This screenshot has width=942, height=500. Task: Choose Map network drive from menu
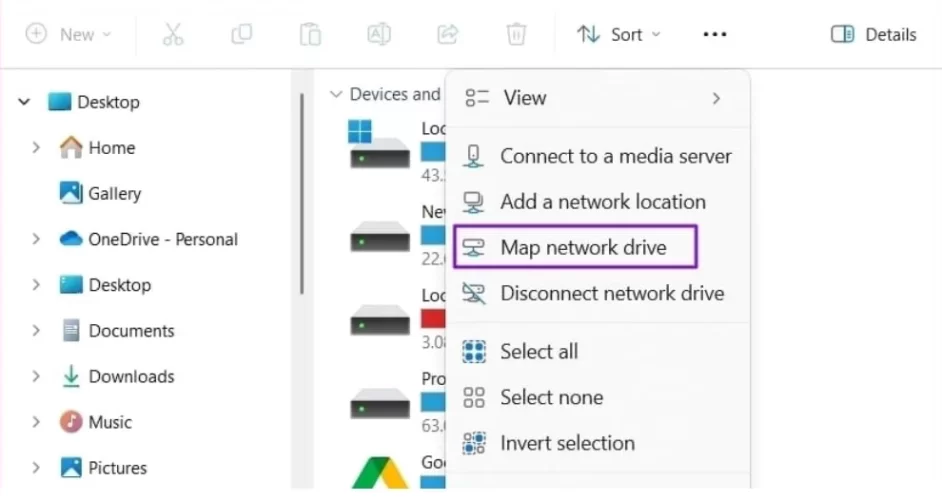(x=583, y=247)
